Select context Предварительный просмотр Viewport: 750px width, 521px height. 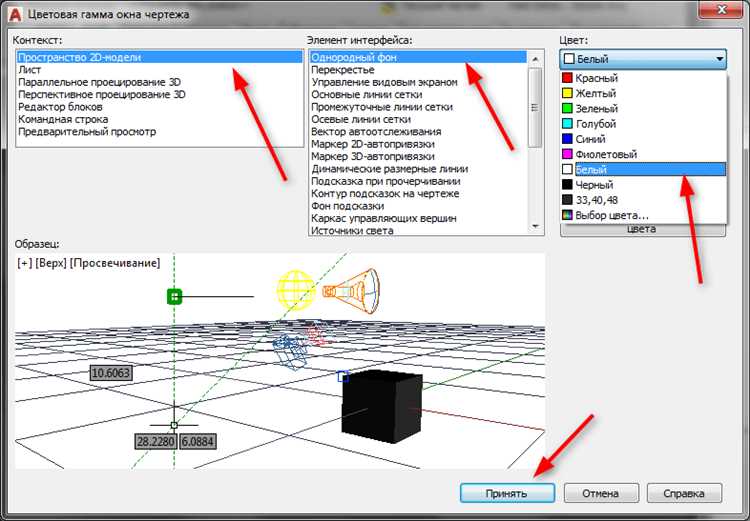click(160, 132)
